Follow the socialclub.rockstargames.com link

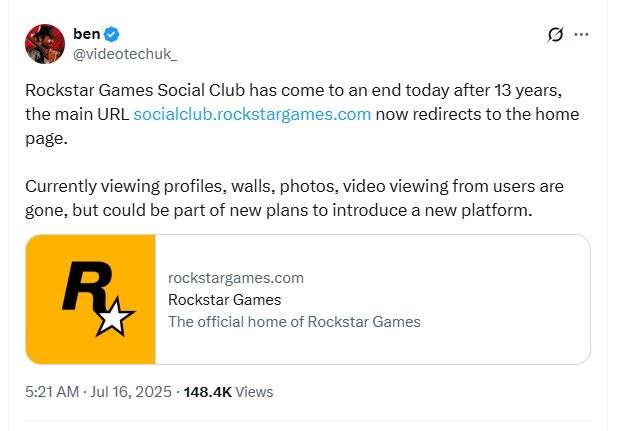click(x=252, y=114)
